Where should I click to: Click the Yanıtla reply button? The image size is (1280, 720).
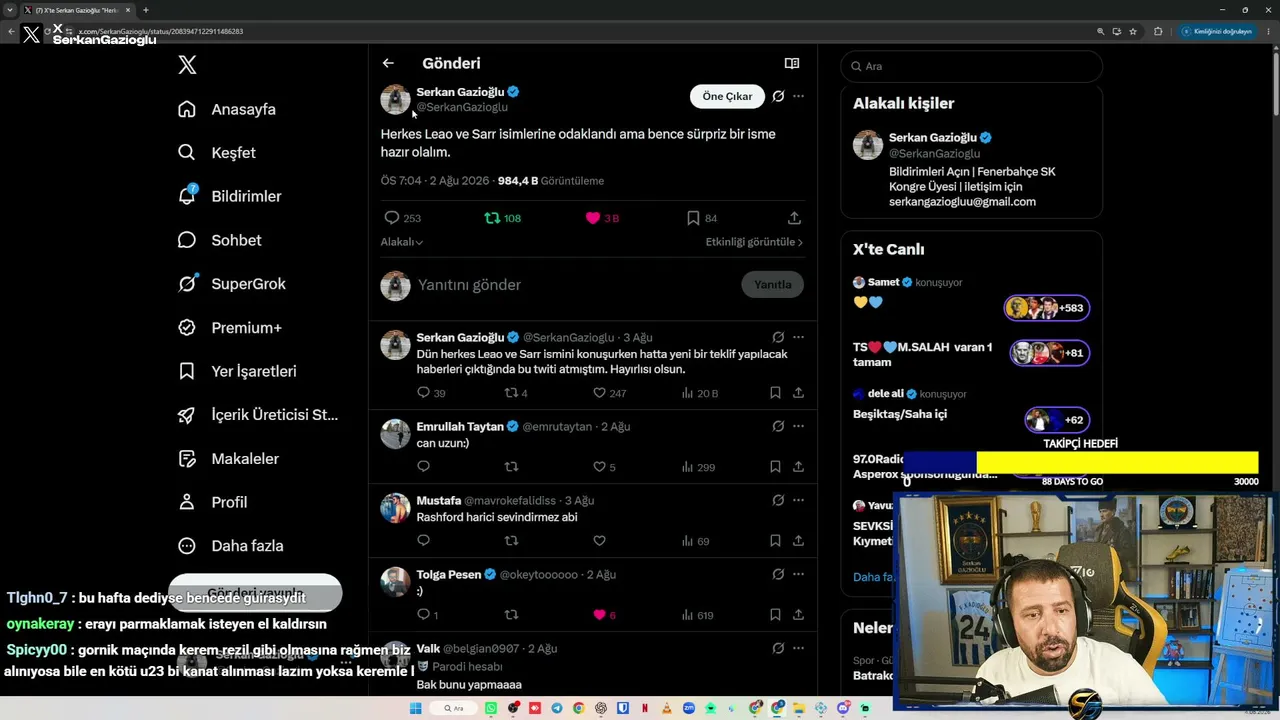pyautogui.click(x=772, y=284)
